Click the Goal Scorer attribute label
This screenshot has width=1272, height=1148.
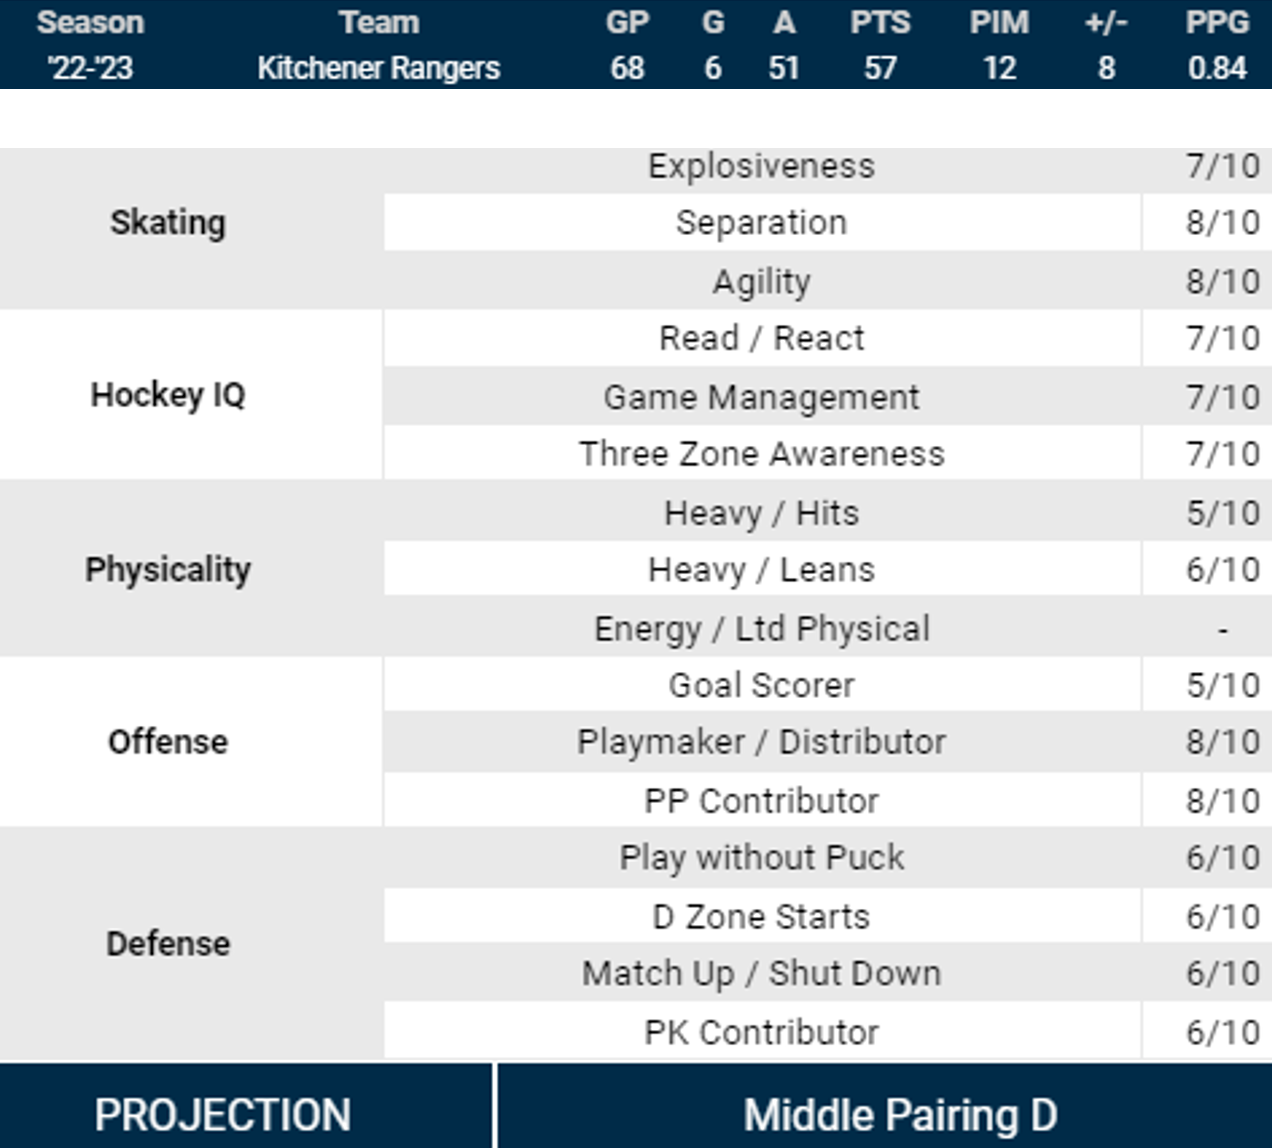point(761,686)
